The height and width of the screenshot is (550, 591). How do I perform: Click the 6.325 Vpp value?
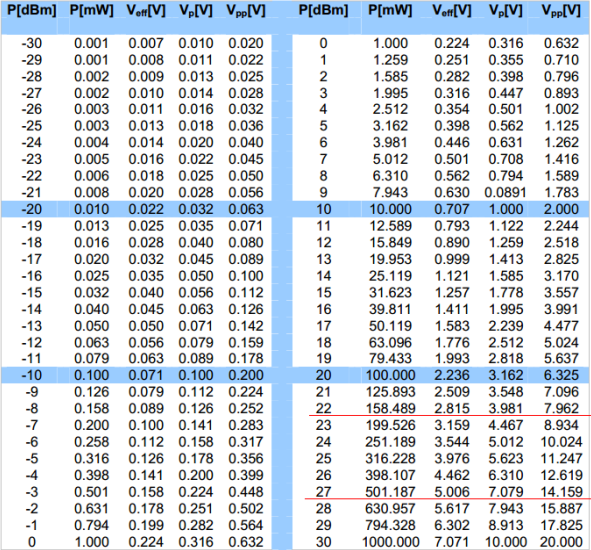561,375
